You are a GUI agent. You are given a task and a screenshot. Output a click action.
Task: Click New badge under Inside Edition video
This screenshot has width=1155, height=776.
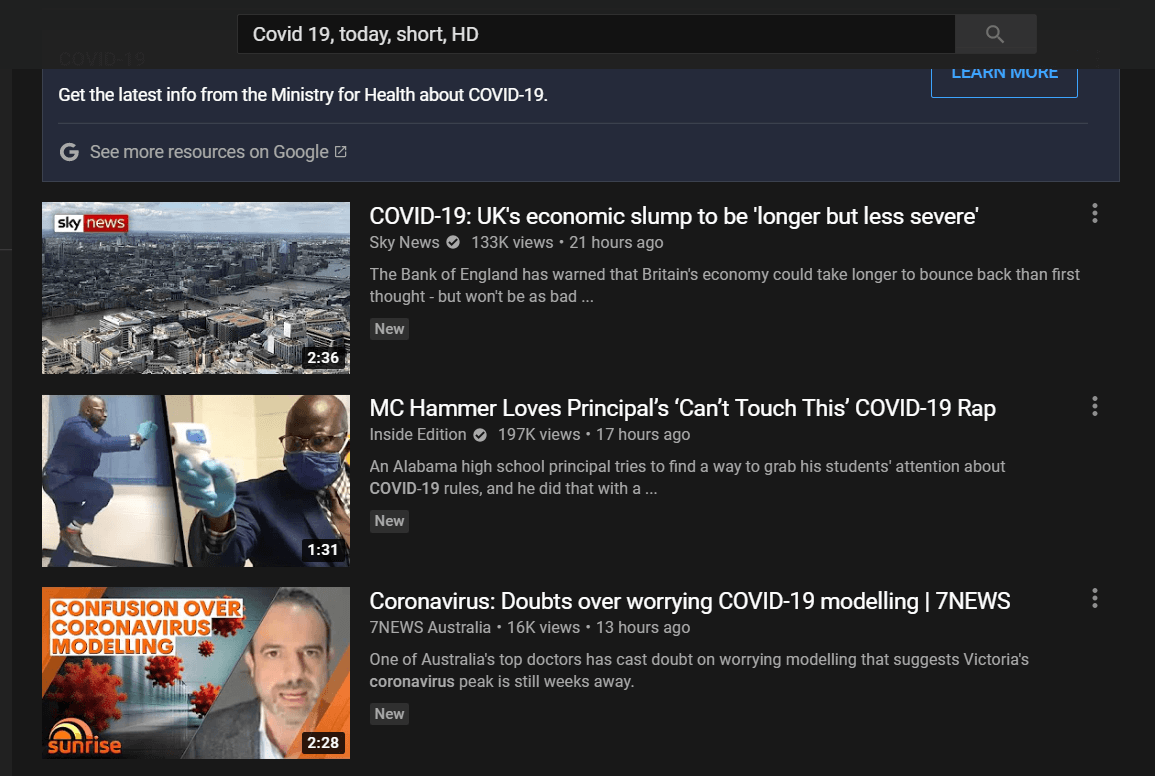point(389,521)
